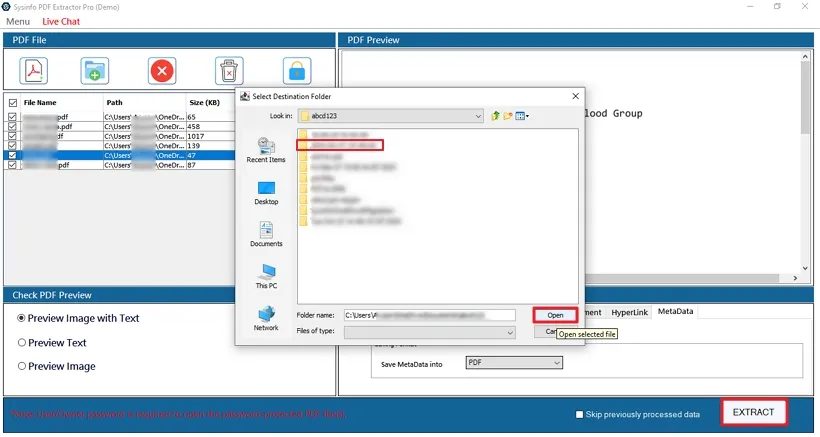Go up one folder level in dialog

pos(495,116)
